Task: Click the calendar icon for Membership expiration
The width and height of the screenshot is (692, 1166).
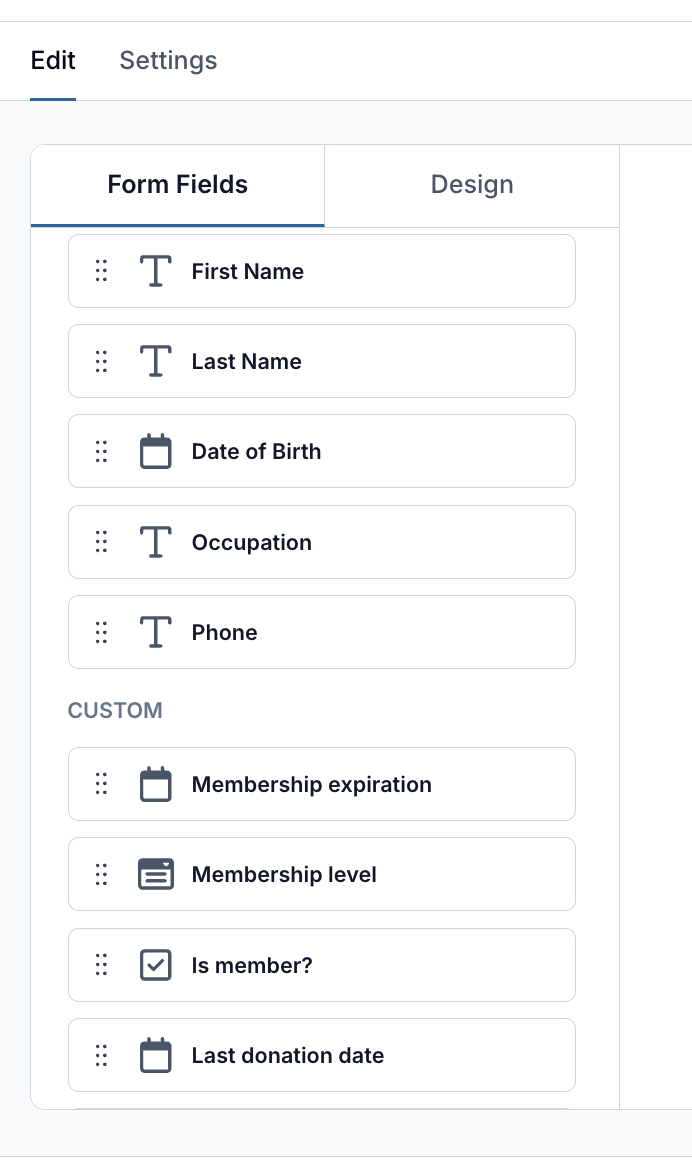Action: coord(155,785)
